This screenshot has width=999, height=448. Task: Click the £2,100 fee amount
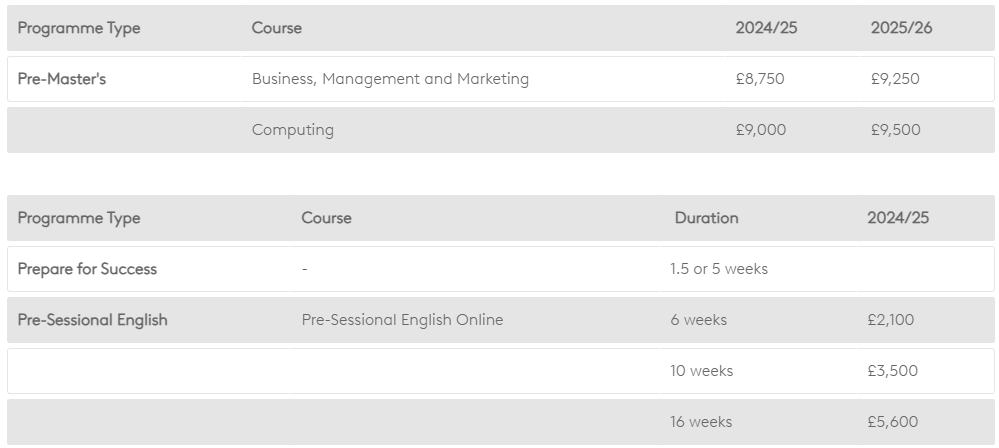(891, 320)
